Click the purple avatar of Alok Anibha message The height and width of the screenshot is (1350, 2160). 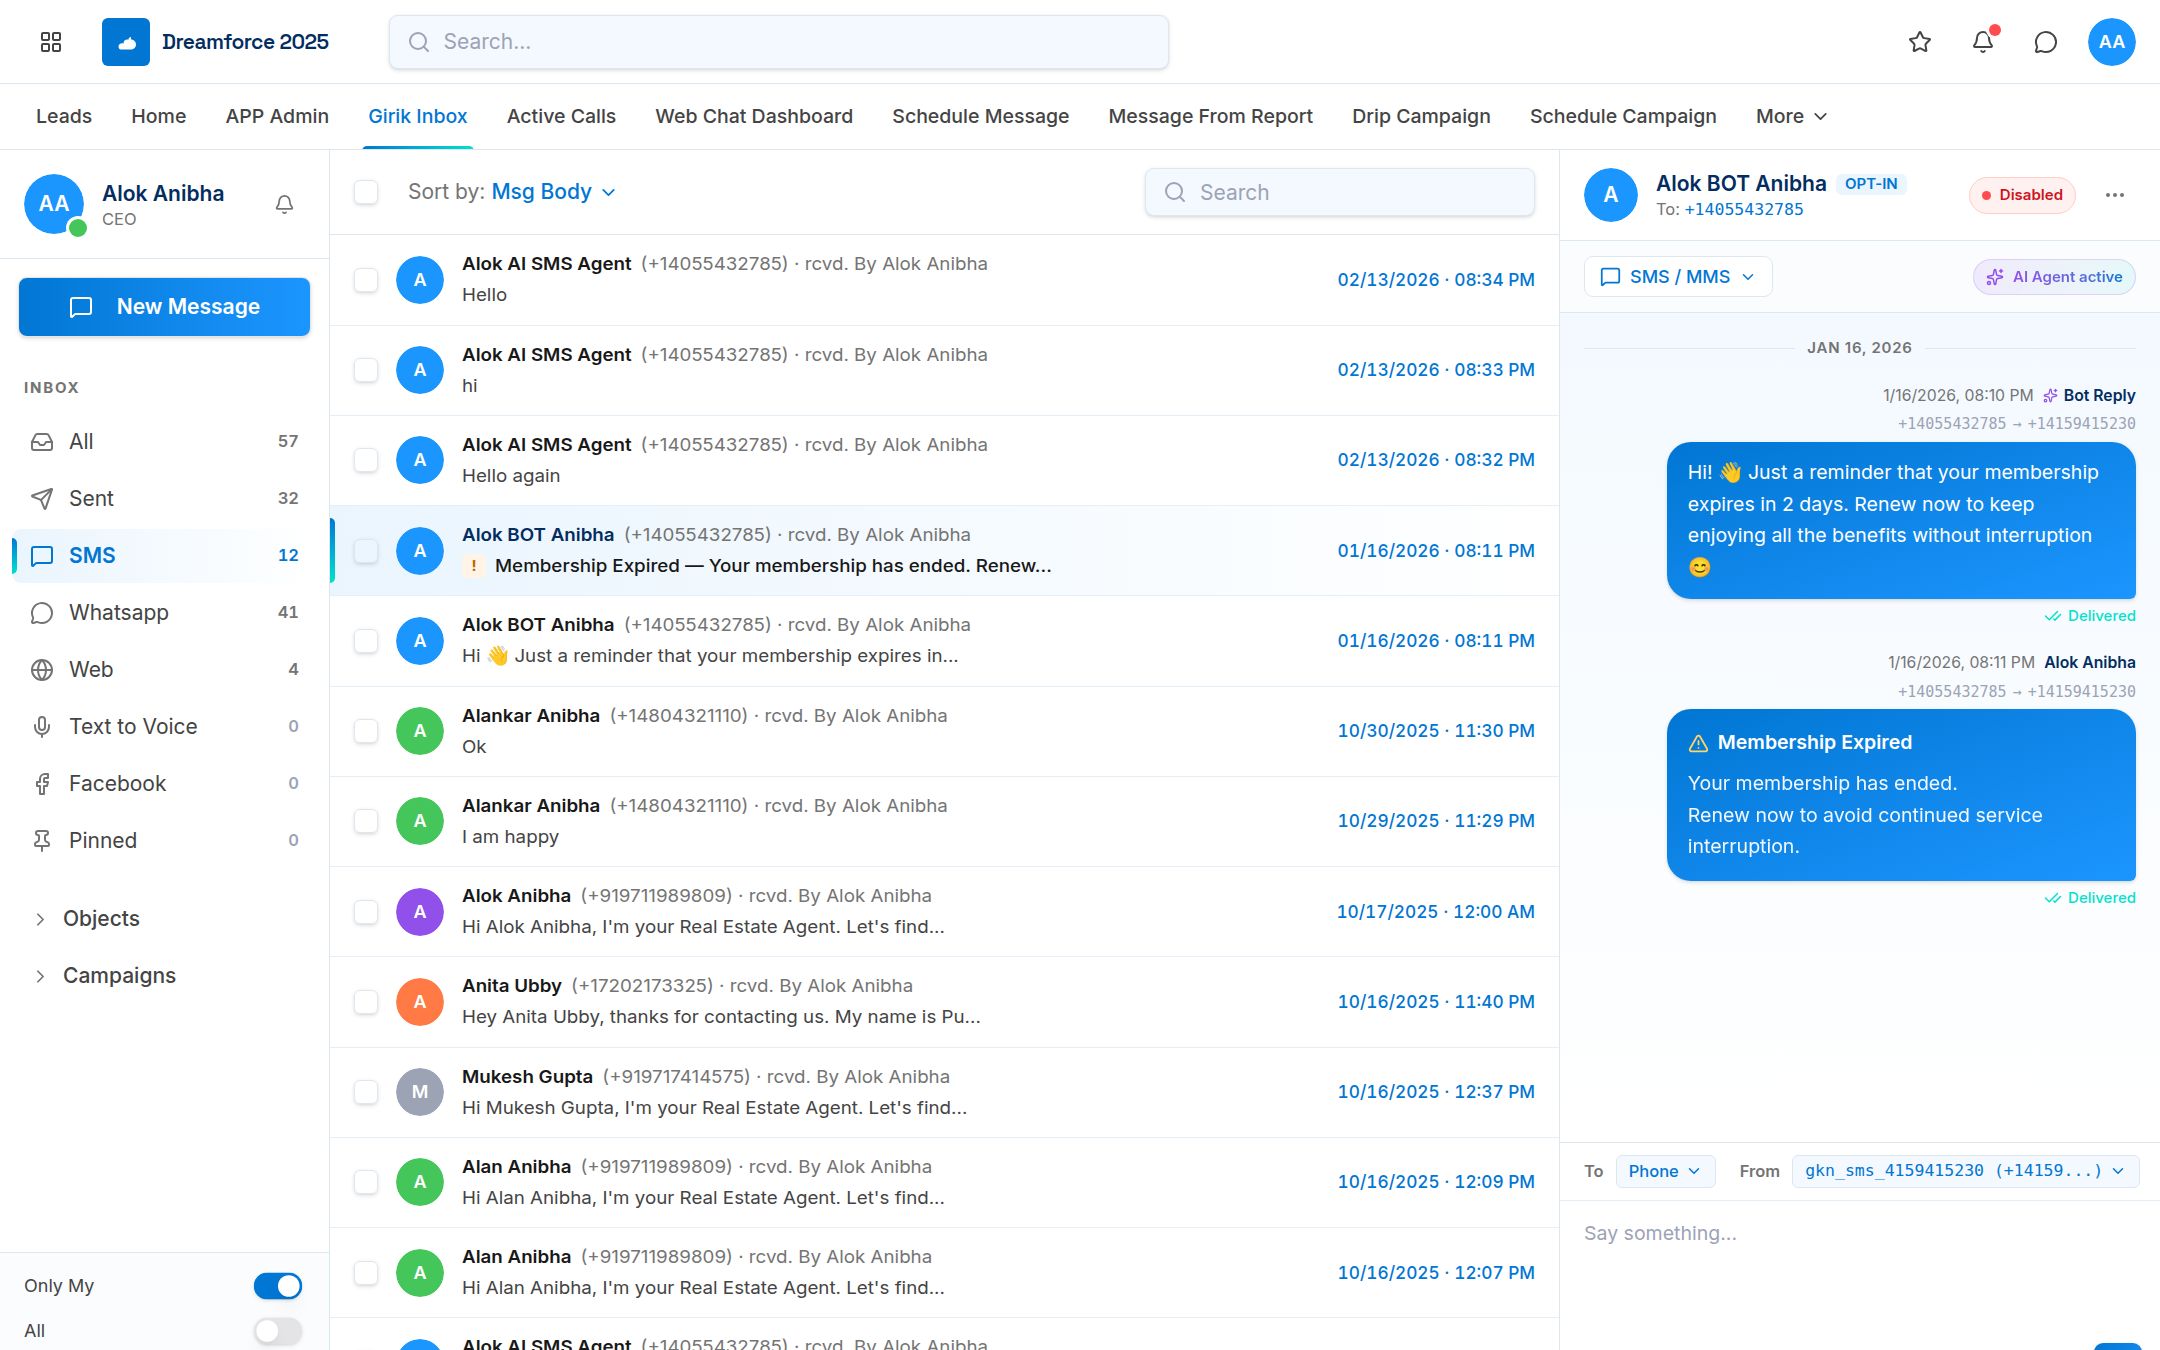[420, 912]
